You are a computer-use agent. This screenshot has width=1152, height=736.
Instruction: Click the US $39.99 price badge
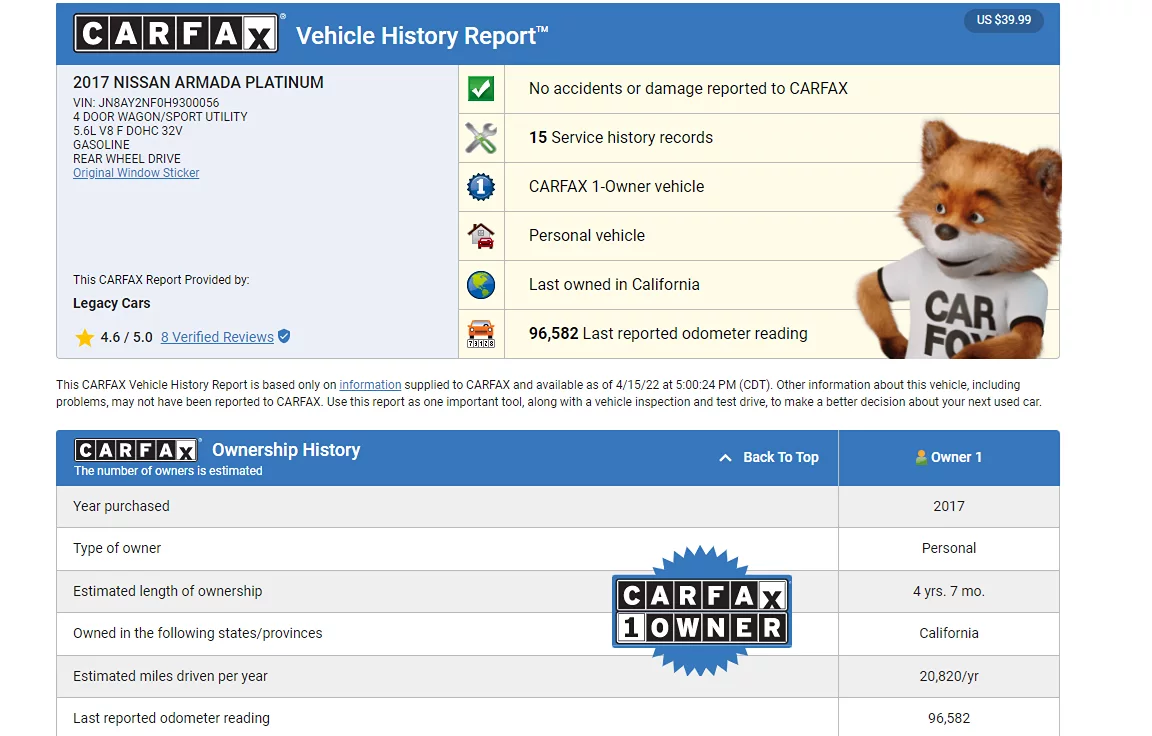(1003, 20)
